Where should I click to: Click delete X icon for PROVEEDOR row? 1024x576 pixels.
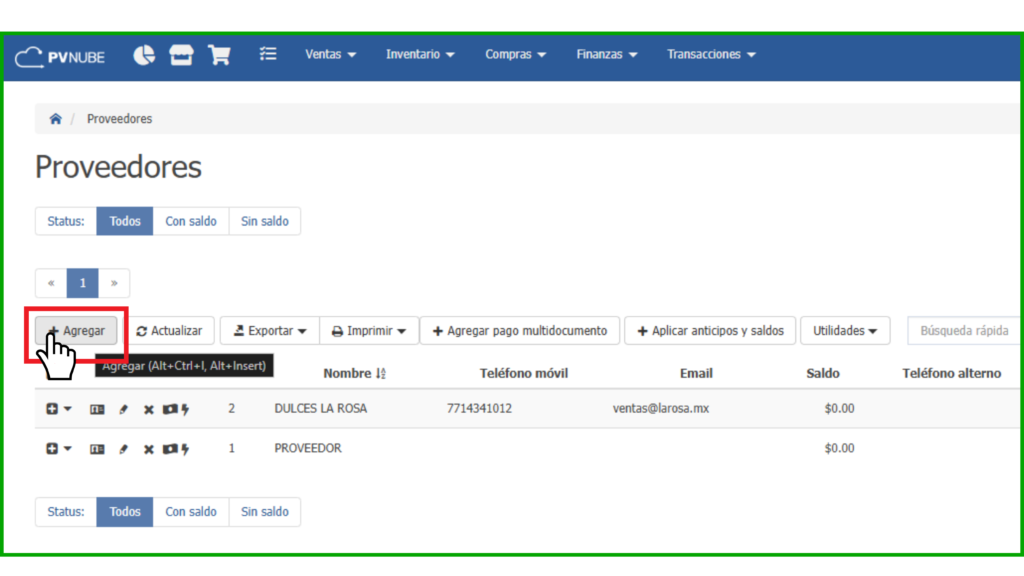(x=149, y=449)
